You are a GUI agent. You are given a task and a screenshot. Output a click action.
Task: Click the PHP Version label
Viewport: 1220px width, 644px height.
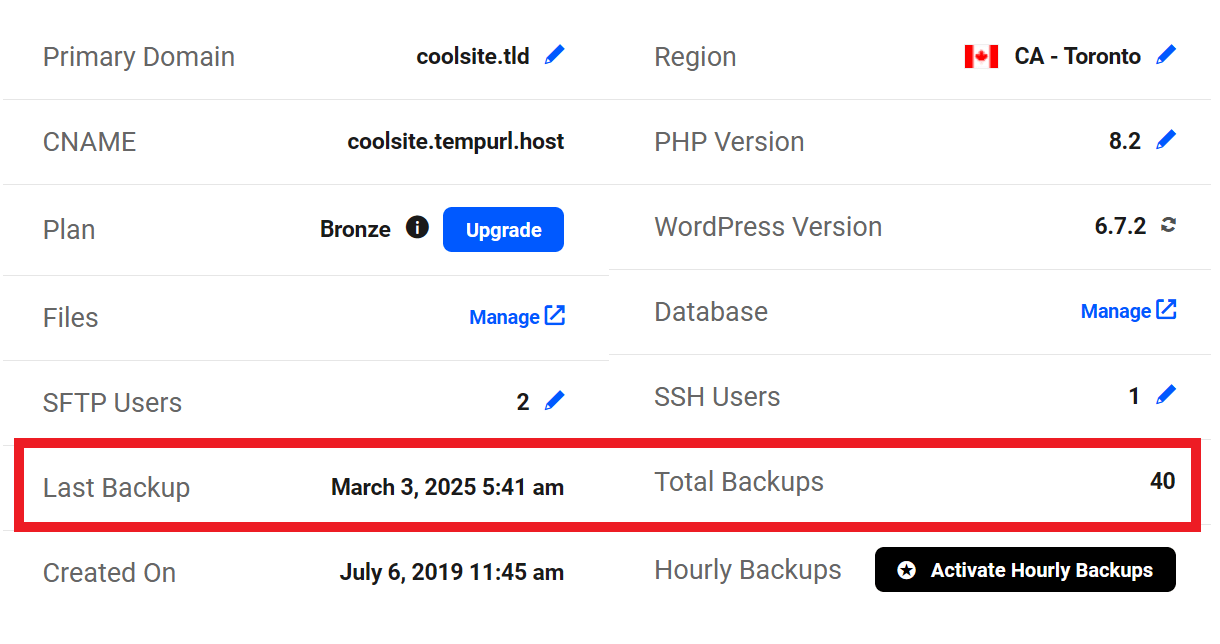729,142
